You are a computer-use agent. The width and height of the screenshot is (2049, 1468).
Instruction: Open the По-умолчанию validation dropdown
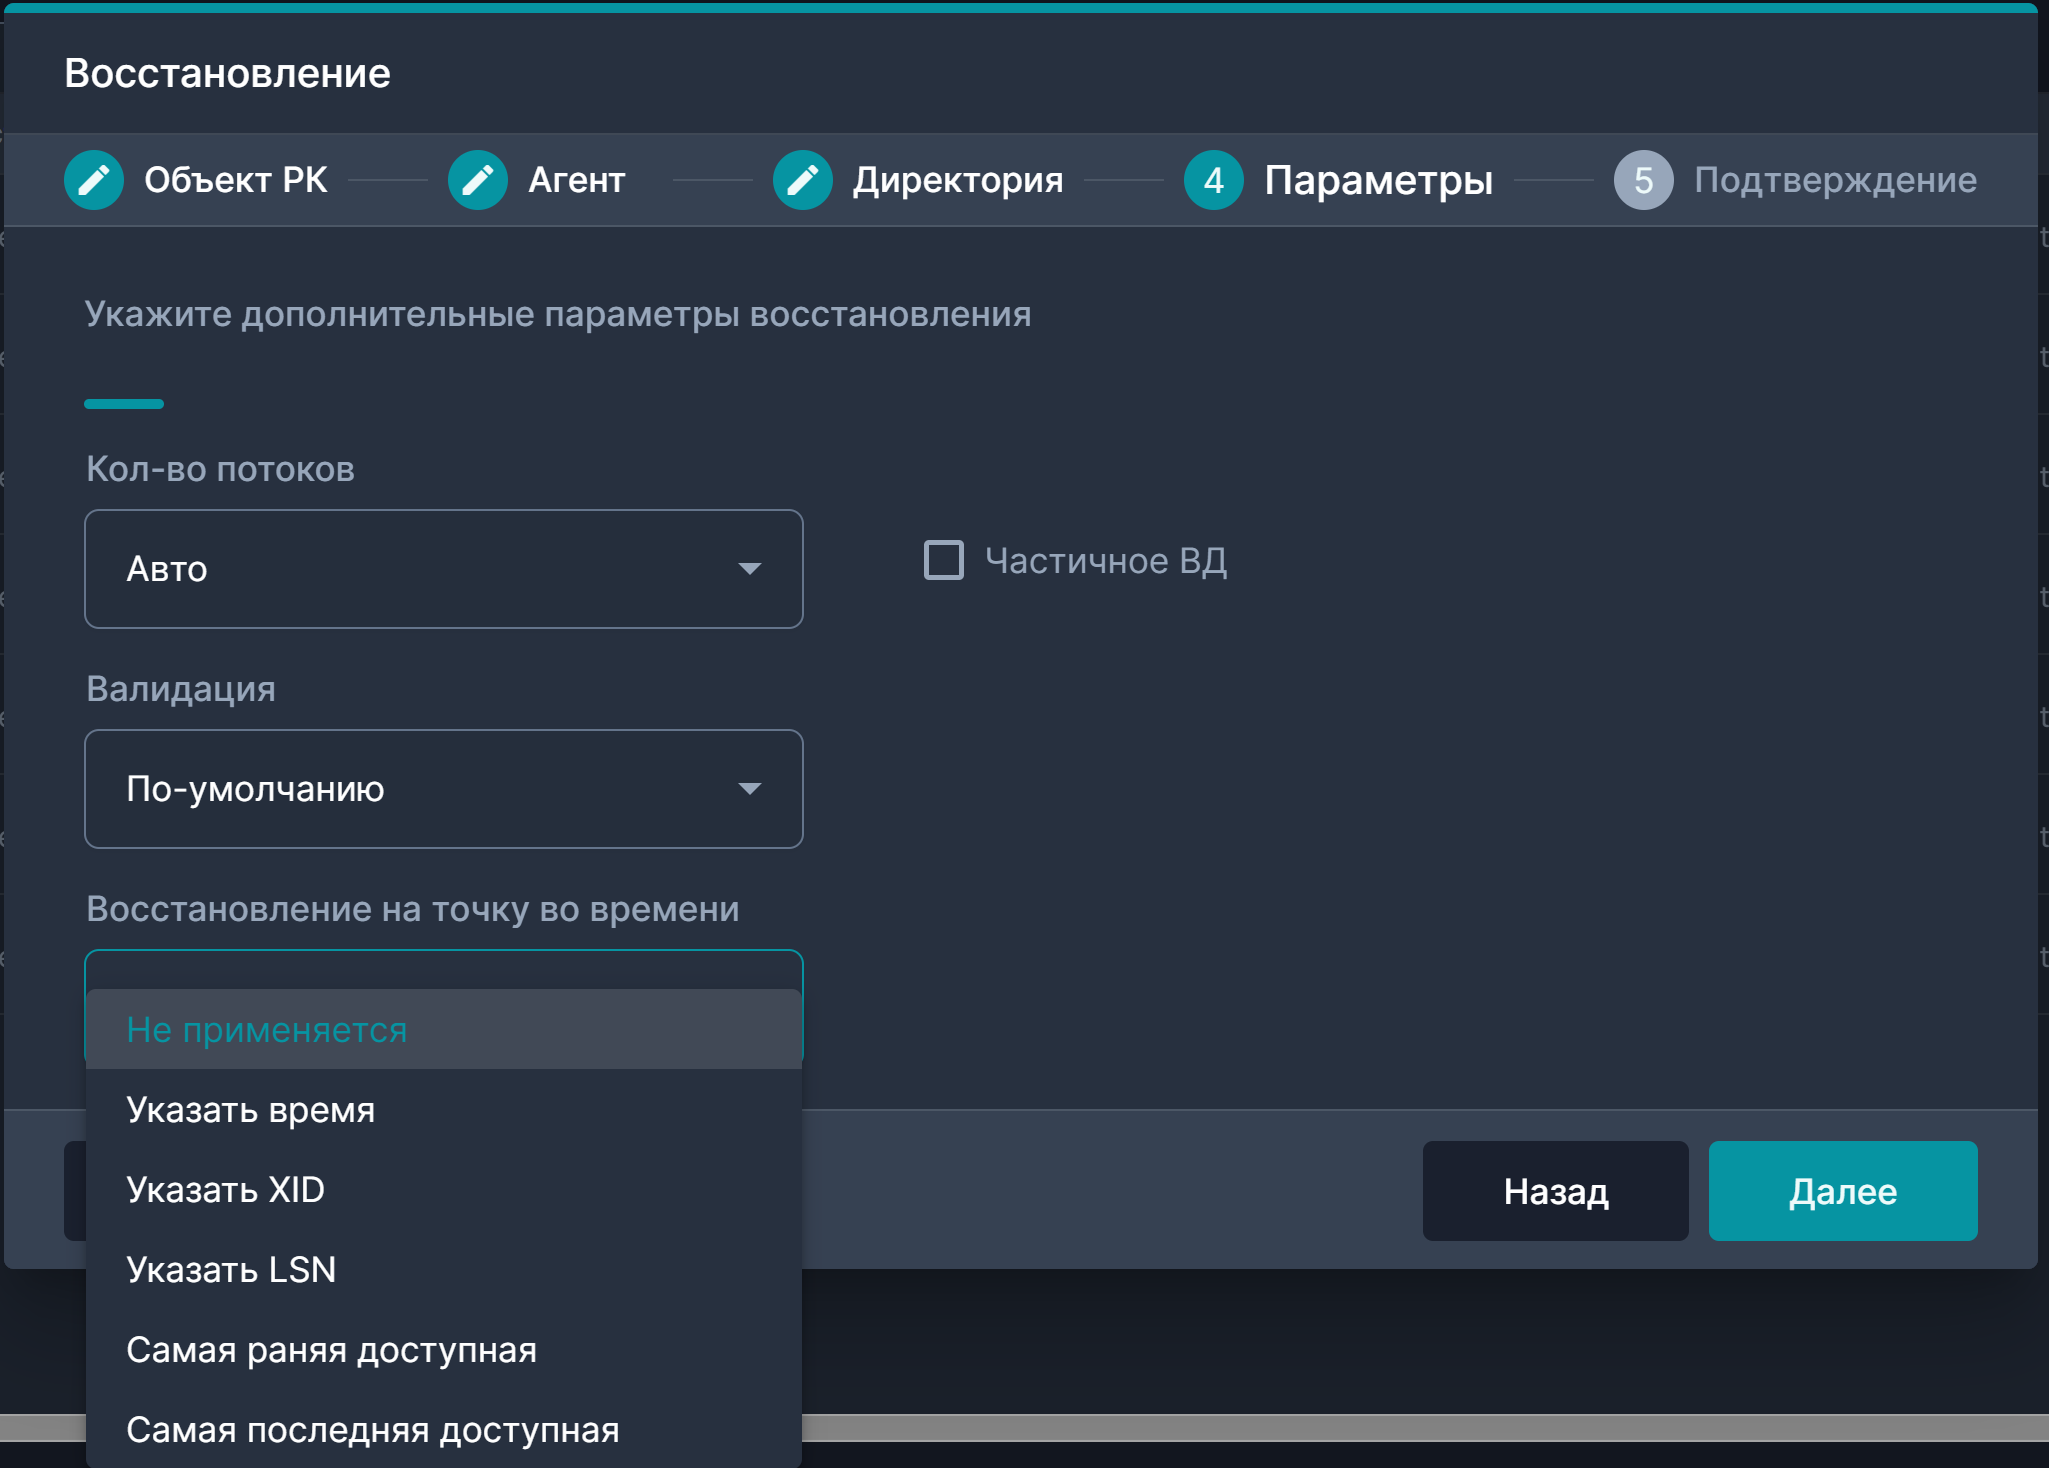[443, 789]
